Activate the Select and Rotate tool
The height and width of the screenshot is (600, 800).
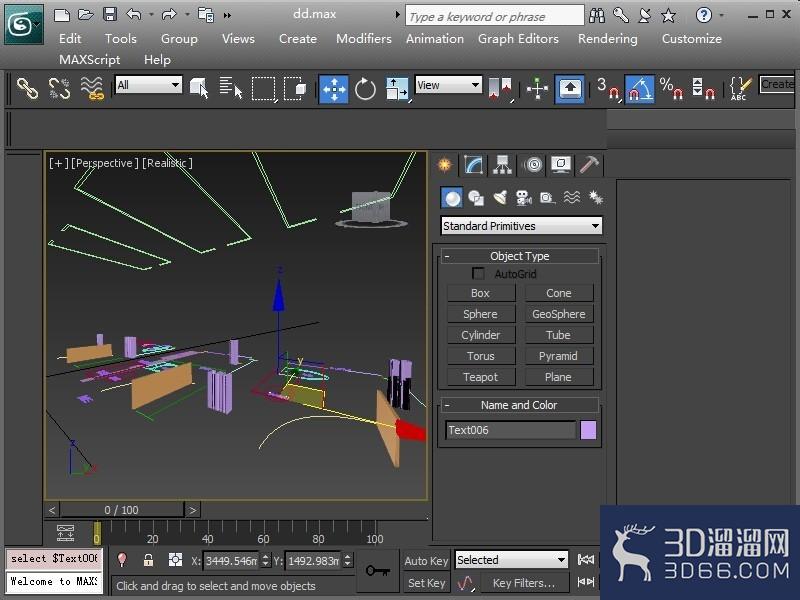[x=365, y=89]
